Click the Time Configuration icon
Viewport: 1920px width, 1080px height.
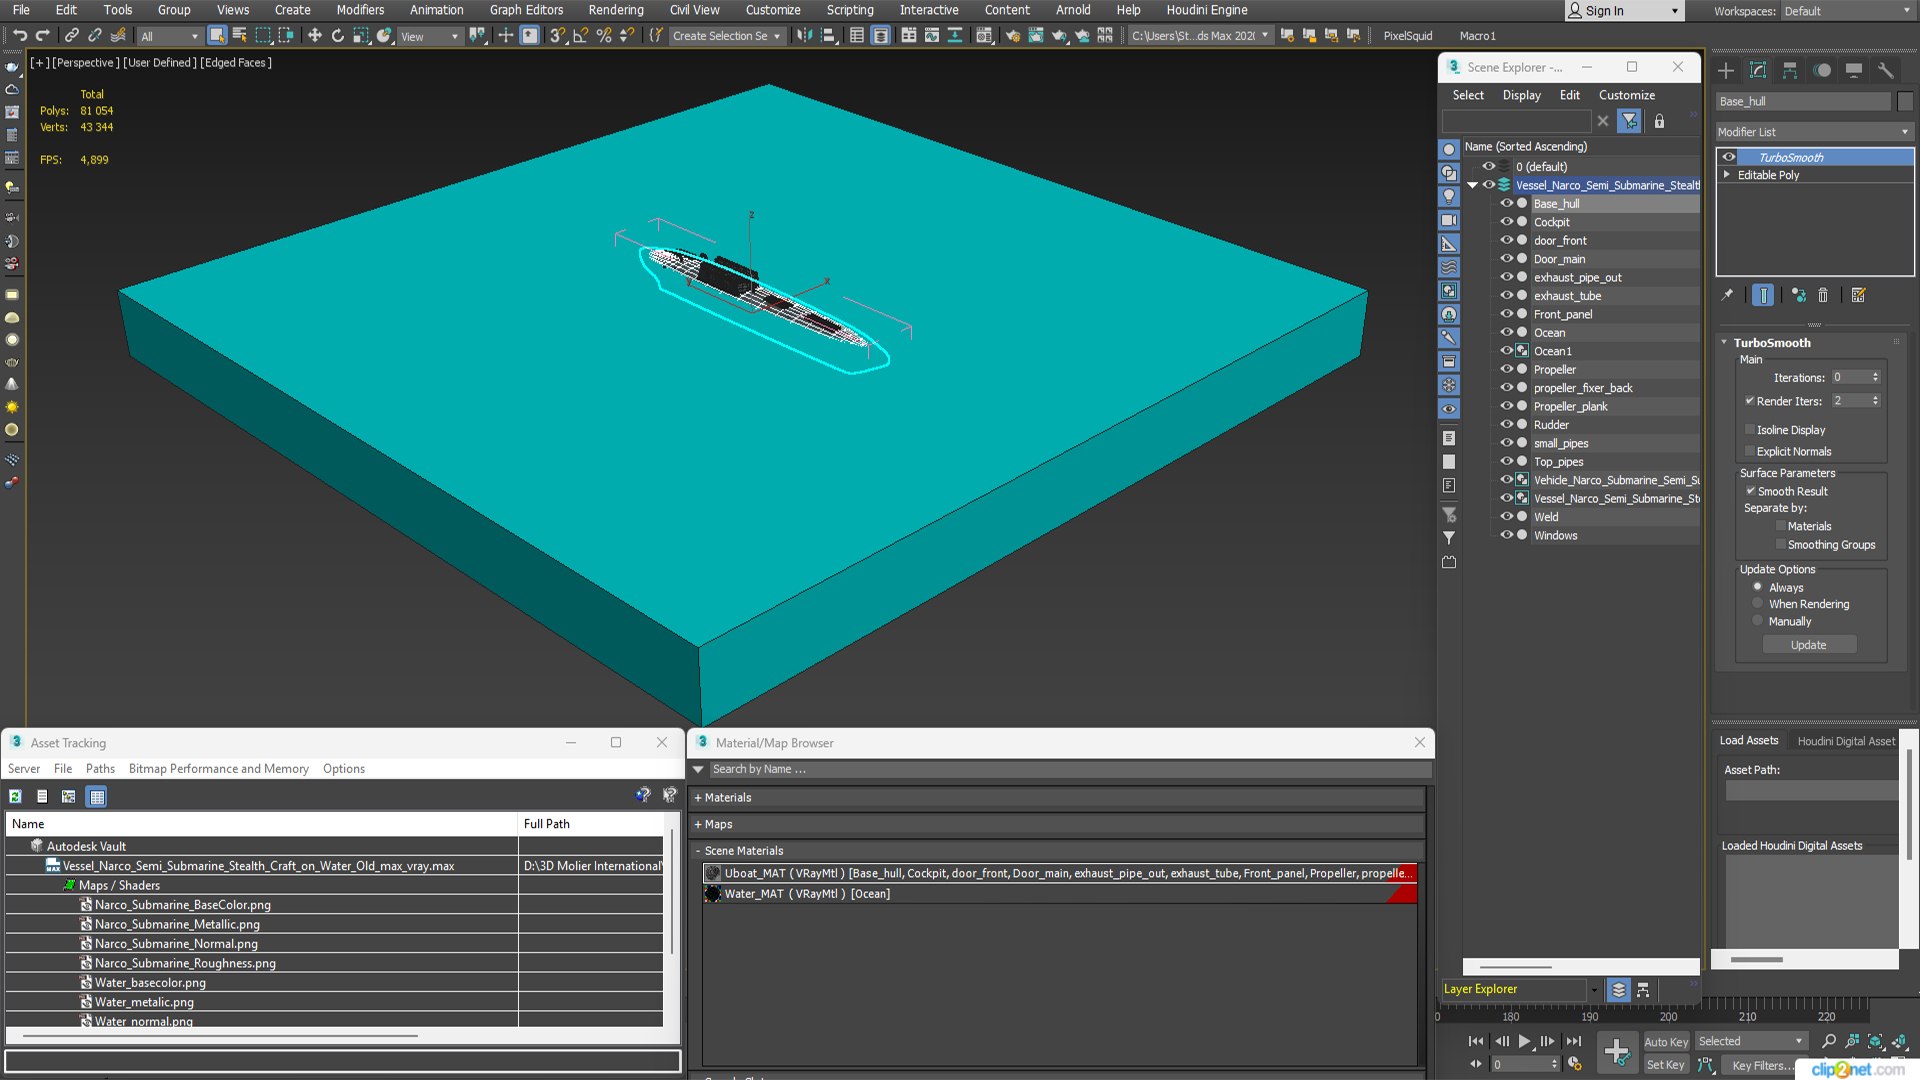tap(1575, 1064)
